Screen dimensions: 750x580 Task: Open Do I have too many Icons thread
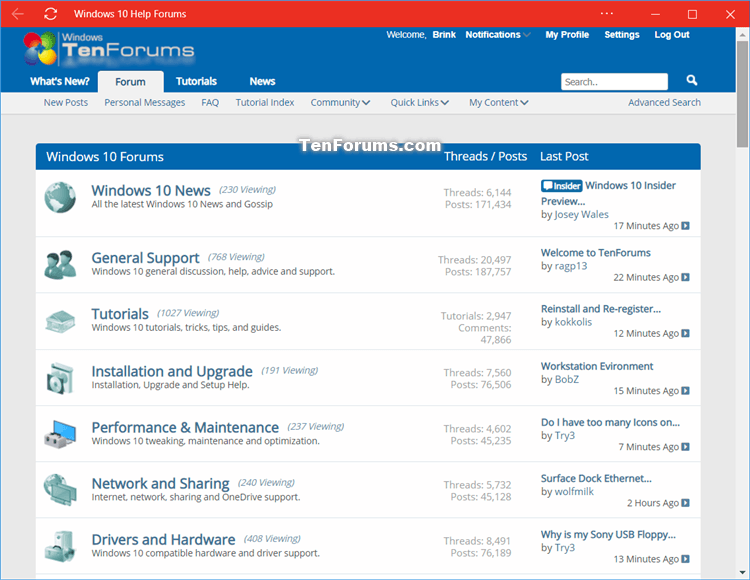click(610, 422)
